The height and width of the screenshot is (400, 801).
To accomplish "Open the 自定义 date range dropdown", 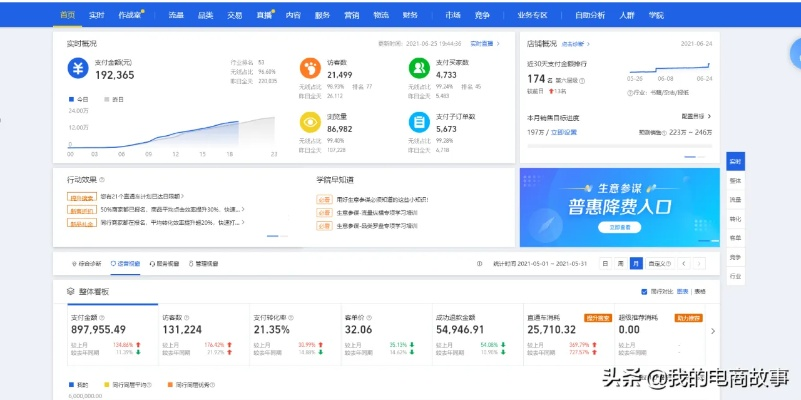I will pos(662,263).
